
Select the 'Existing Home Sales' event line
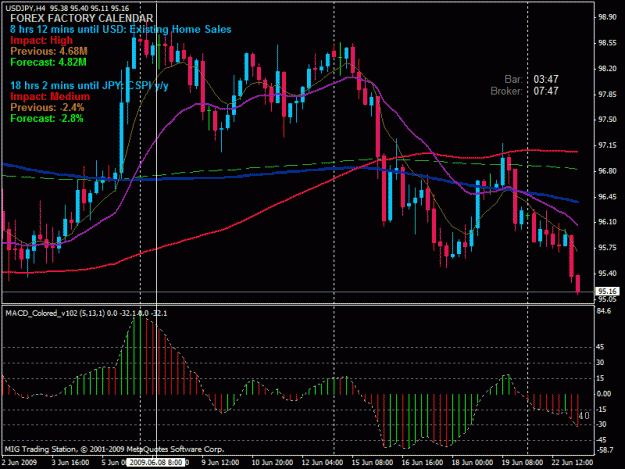(x=121, y=29)
